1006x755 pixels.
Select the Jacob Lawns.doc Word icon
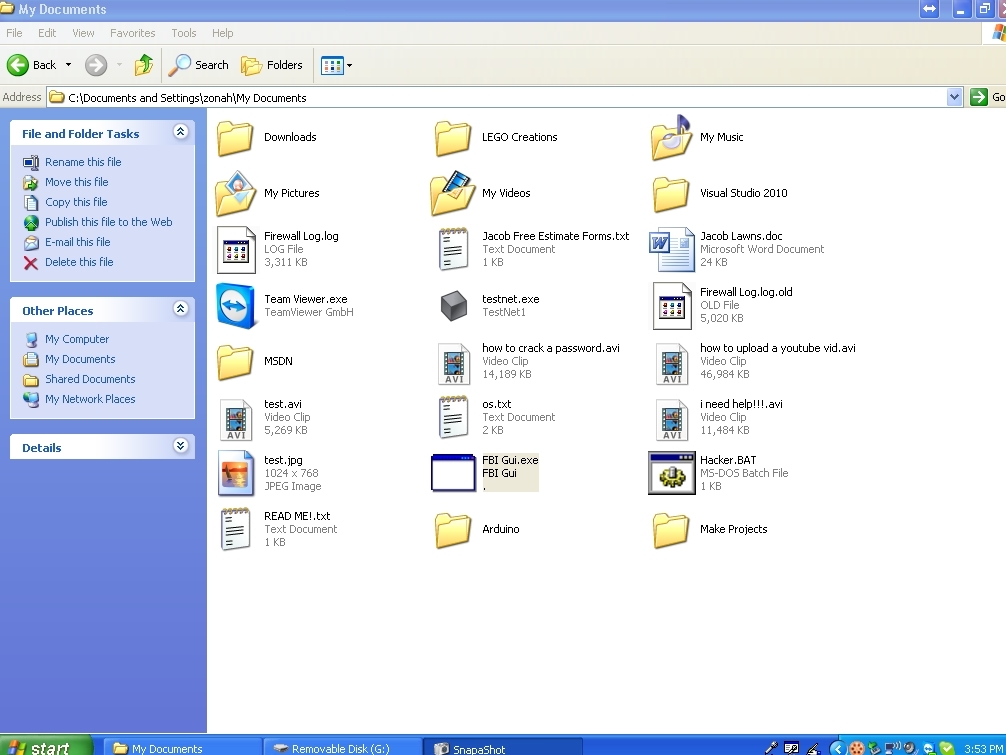pyautogui.click(x=672, y=250)
